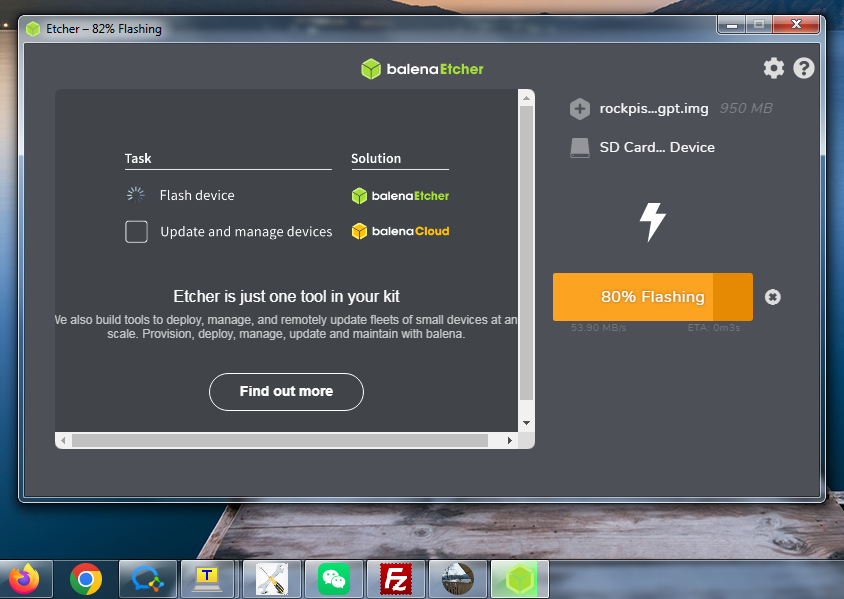
Task: Click the Flash device spinner icon
Action: (136, 195)
